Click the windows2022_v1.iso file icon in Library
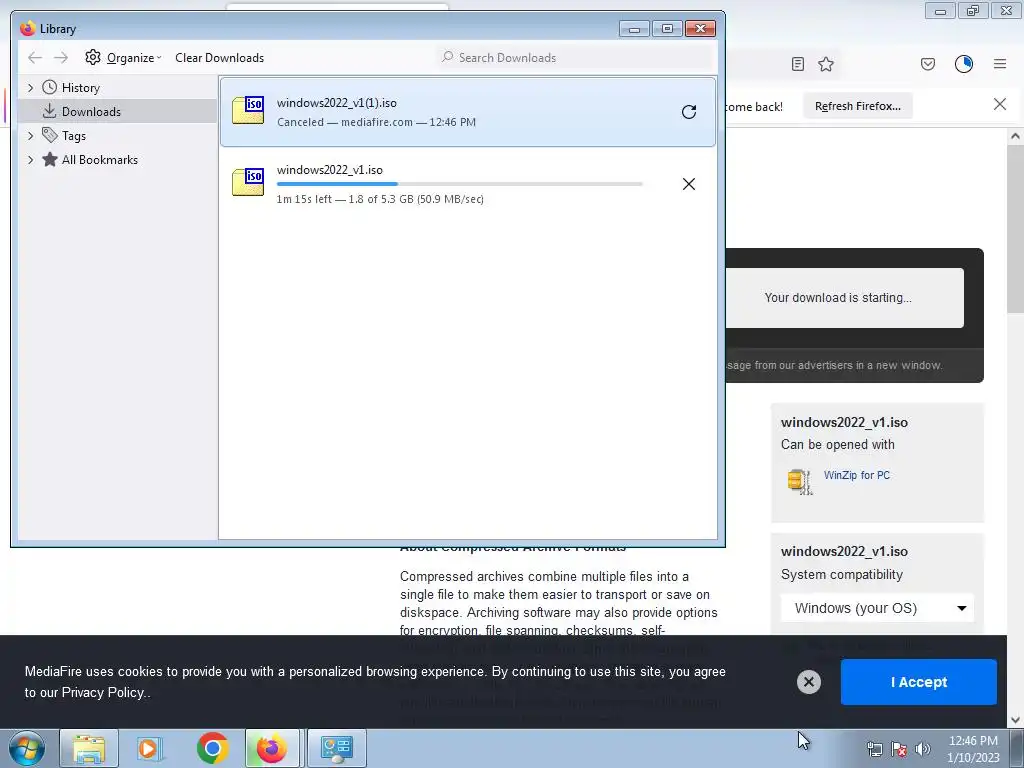This screenshot has height=768, width=1024. 248,182
